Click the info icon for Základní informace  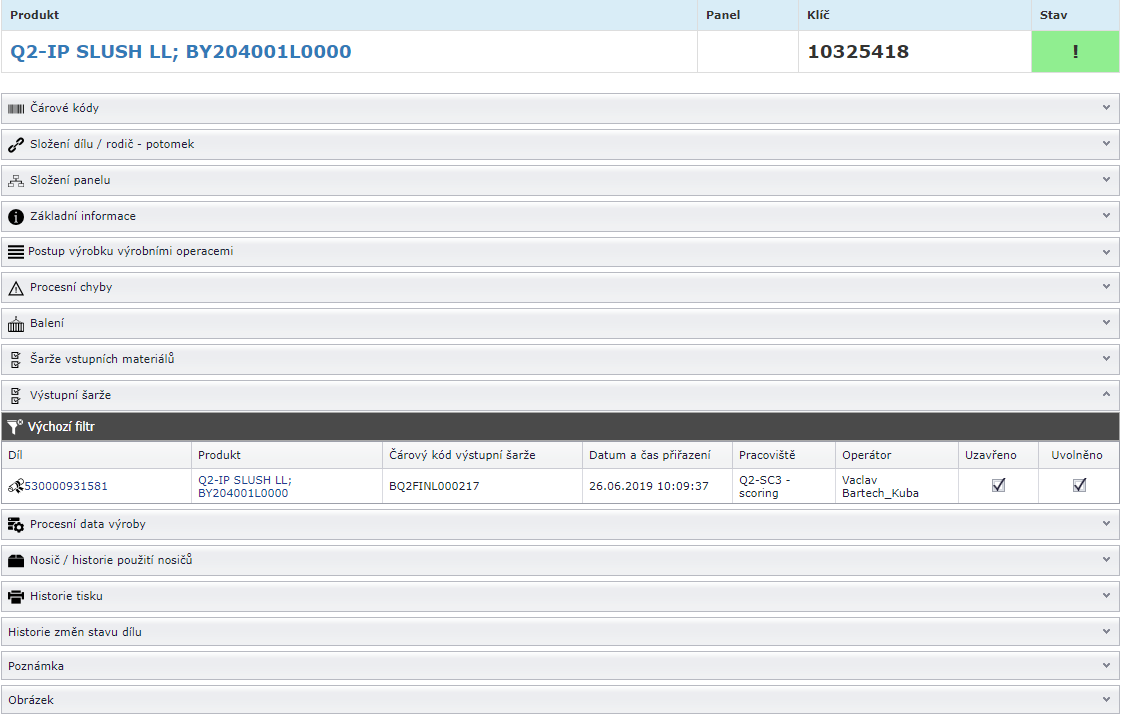coord(16,217)
